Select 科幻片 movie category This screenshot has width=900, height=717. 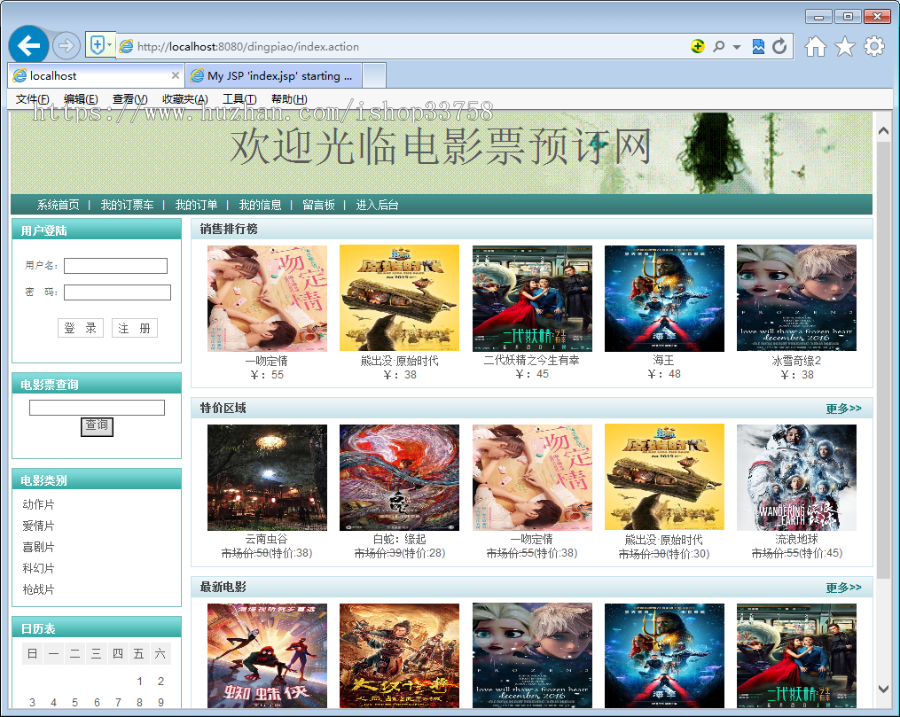pyautogui.click(x=38, y=568)
